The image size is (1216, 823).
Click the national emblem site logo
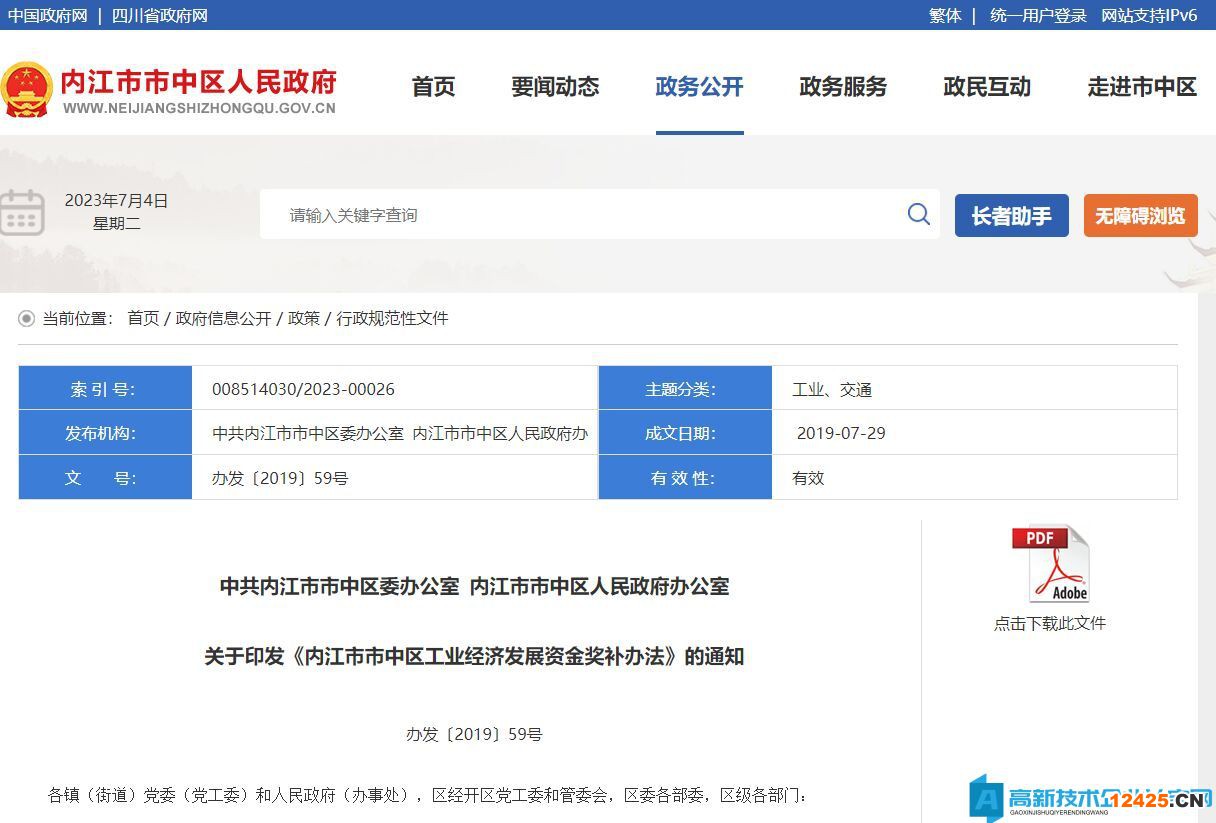pos(27,90)
